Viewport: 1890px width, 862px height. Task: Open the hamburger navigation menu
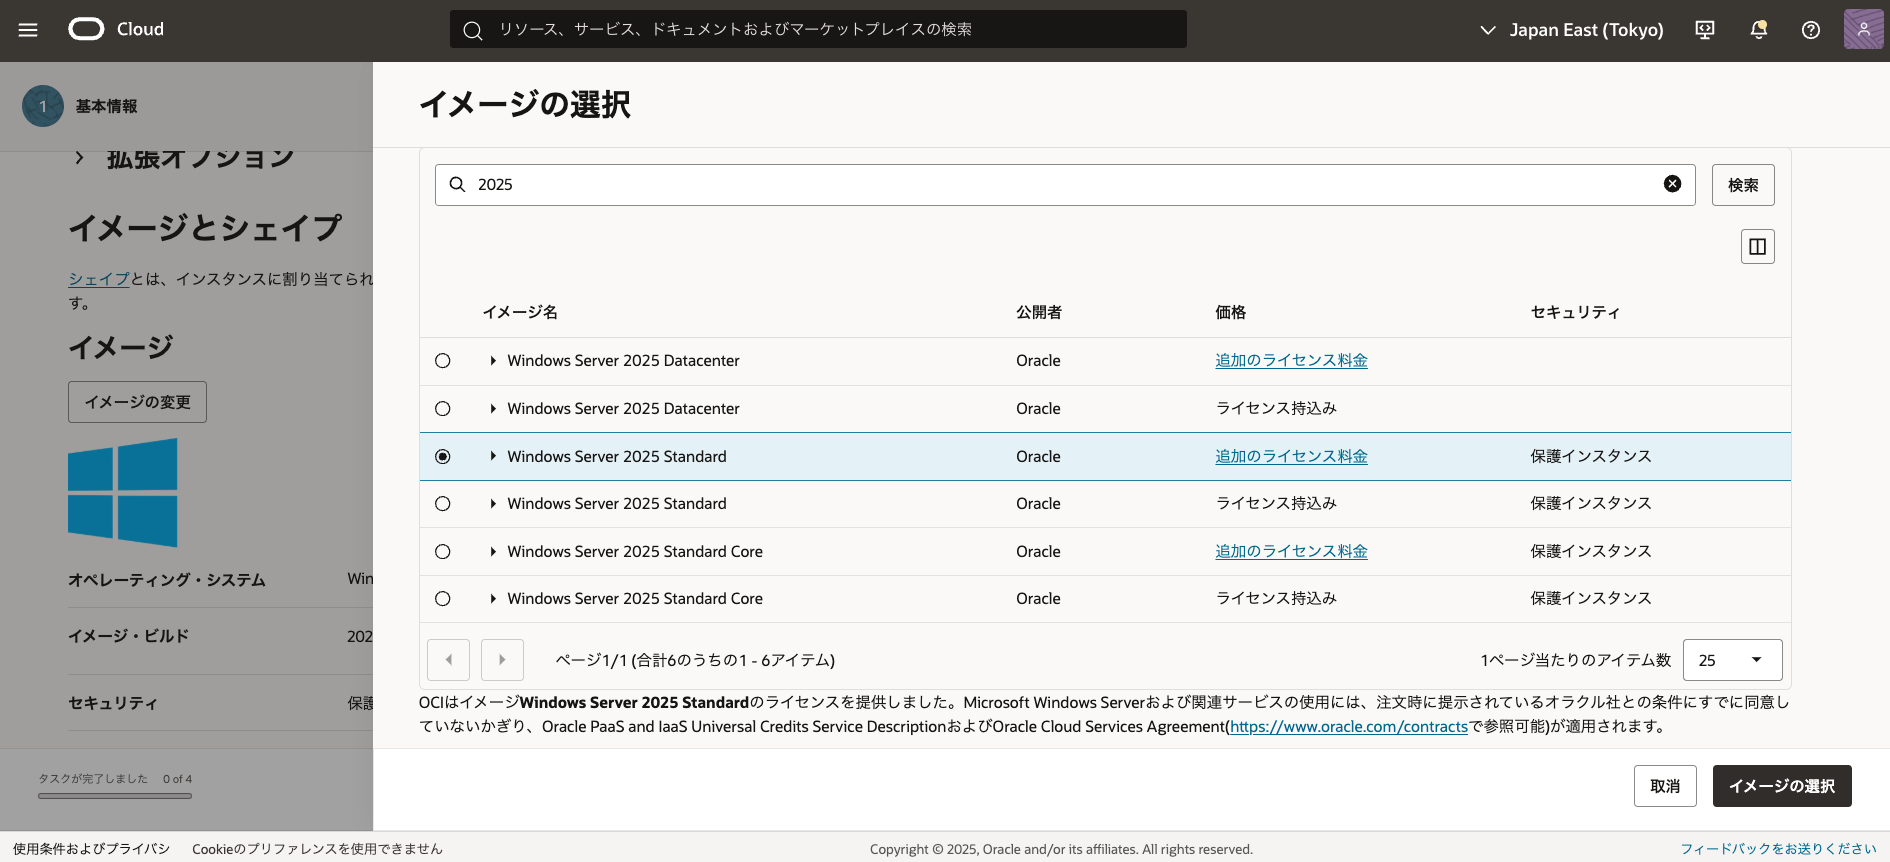(28, 30)
